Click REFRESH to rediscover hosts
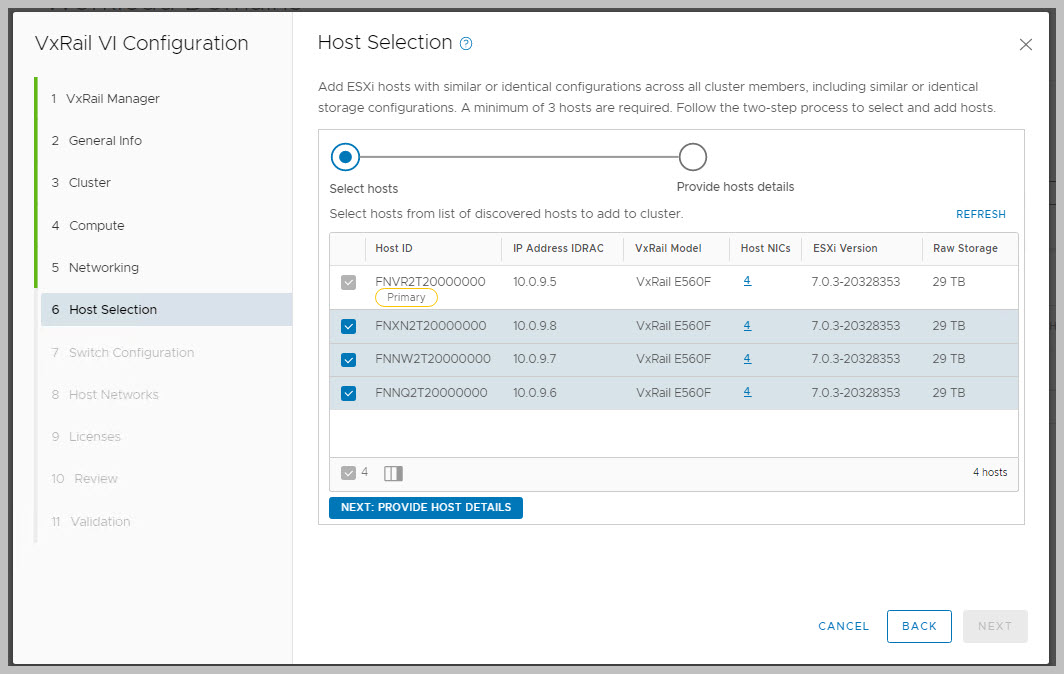Image resolution: width=1064 pixels, height=674 pixels. (x=980, y=214)
